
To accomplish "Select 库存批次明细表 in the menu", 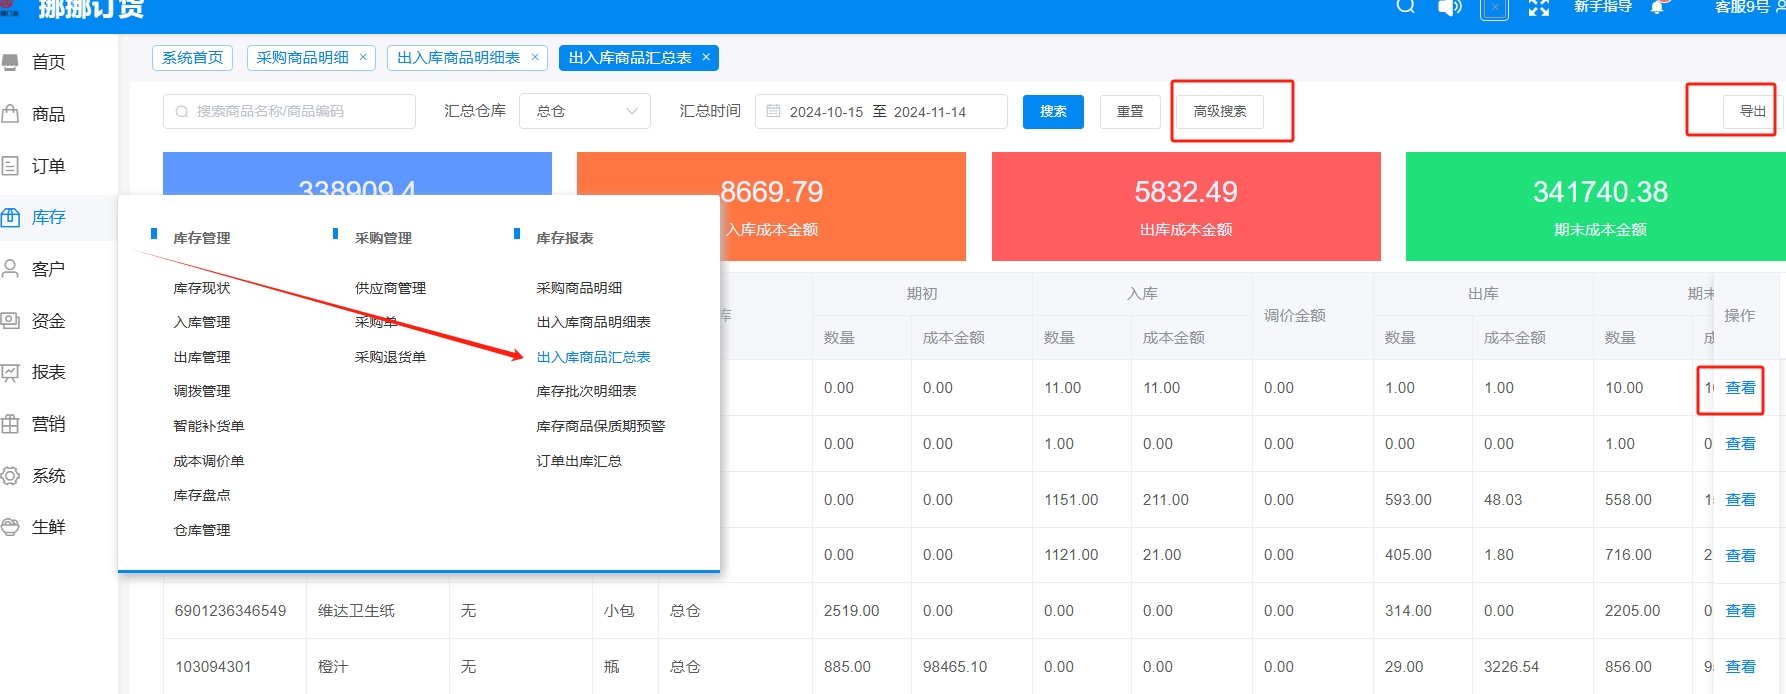I will point(586,391).
